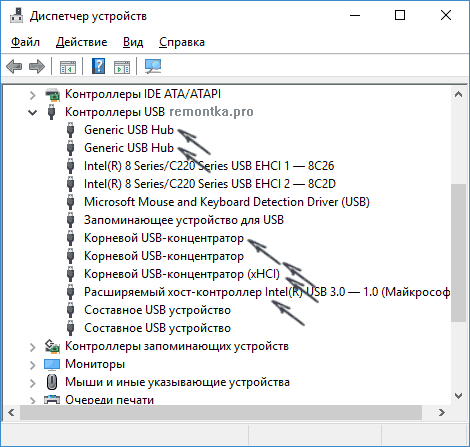470x447 pixels.
Task: Open the Вид menu
Action: click(133, 42)
